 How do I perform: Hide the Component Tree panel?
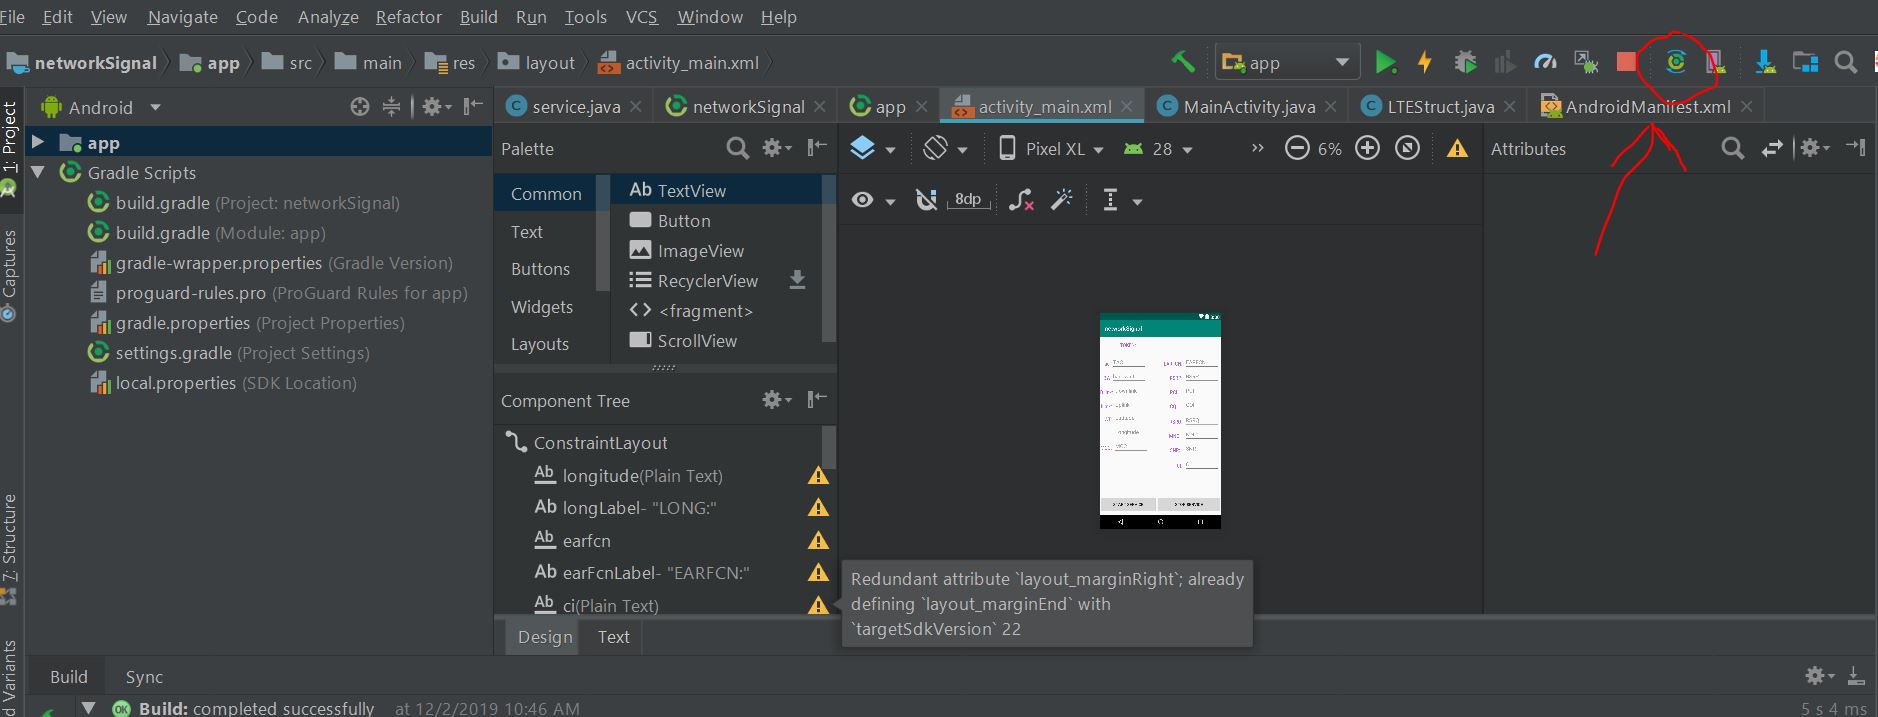[x=817, y=399]
